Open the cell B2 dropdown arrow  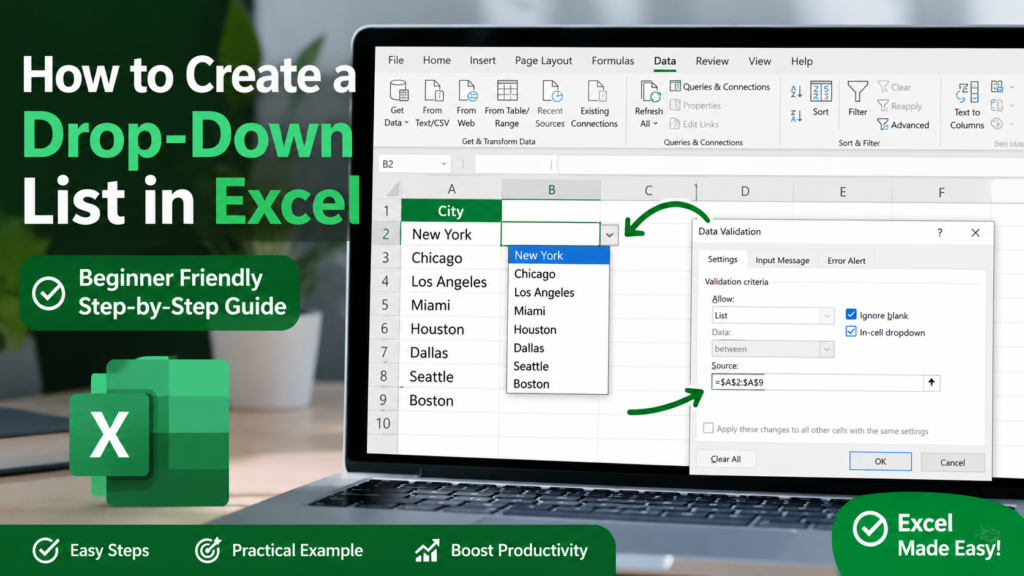(x=609, y=234)
